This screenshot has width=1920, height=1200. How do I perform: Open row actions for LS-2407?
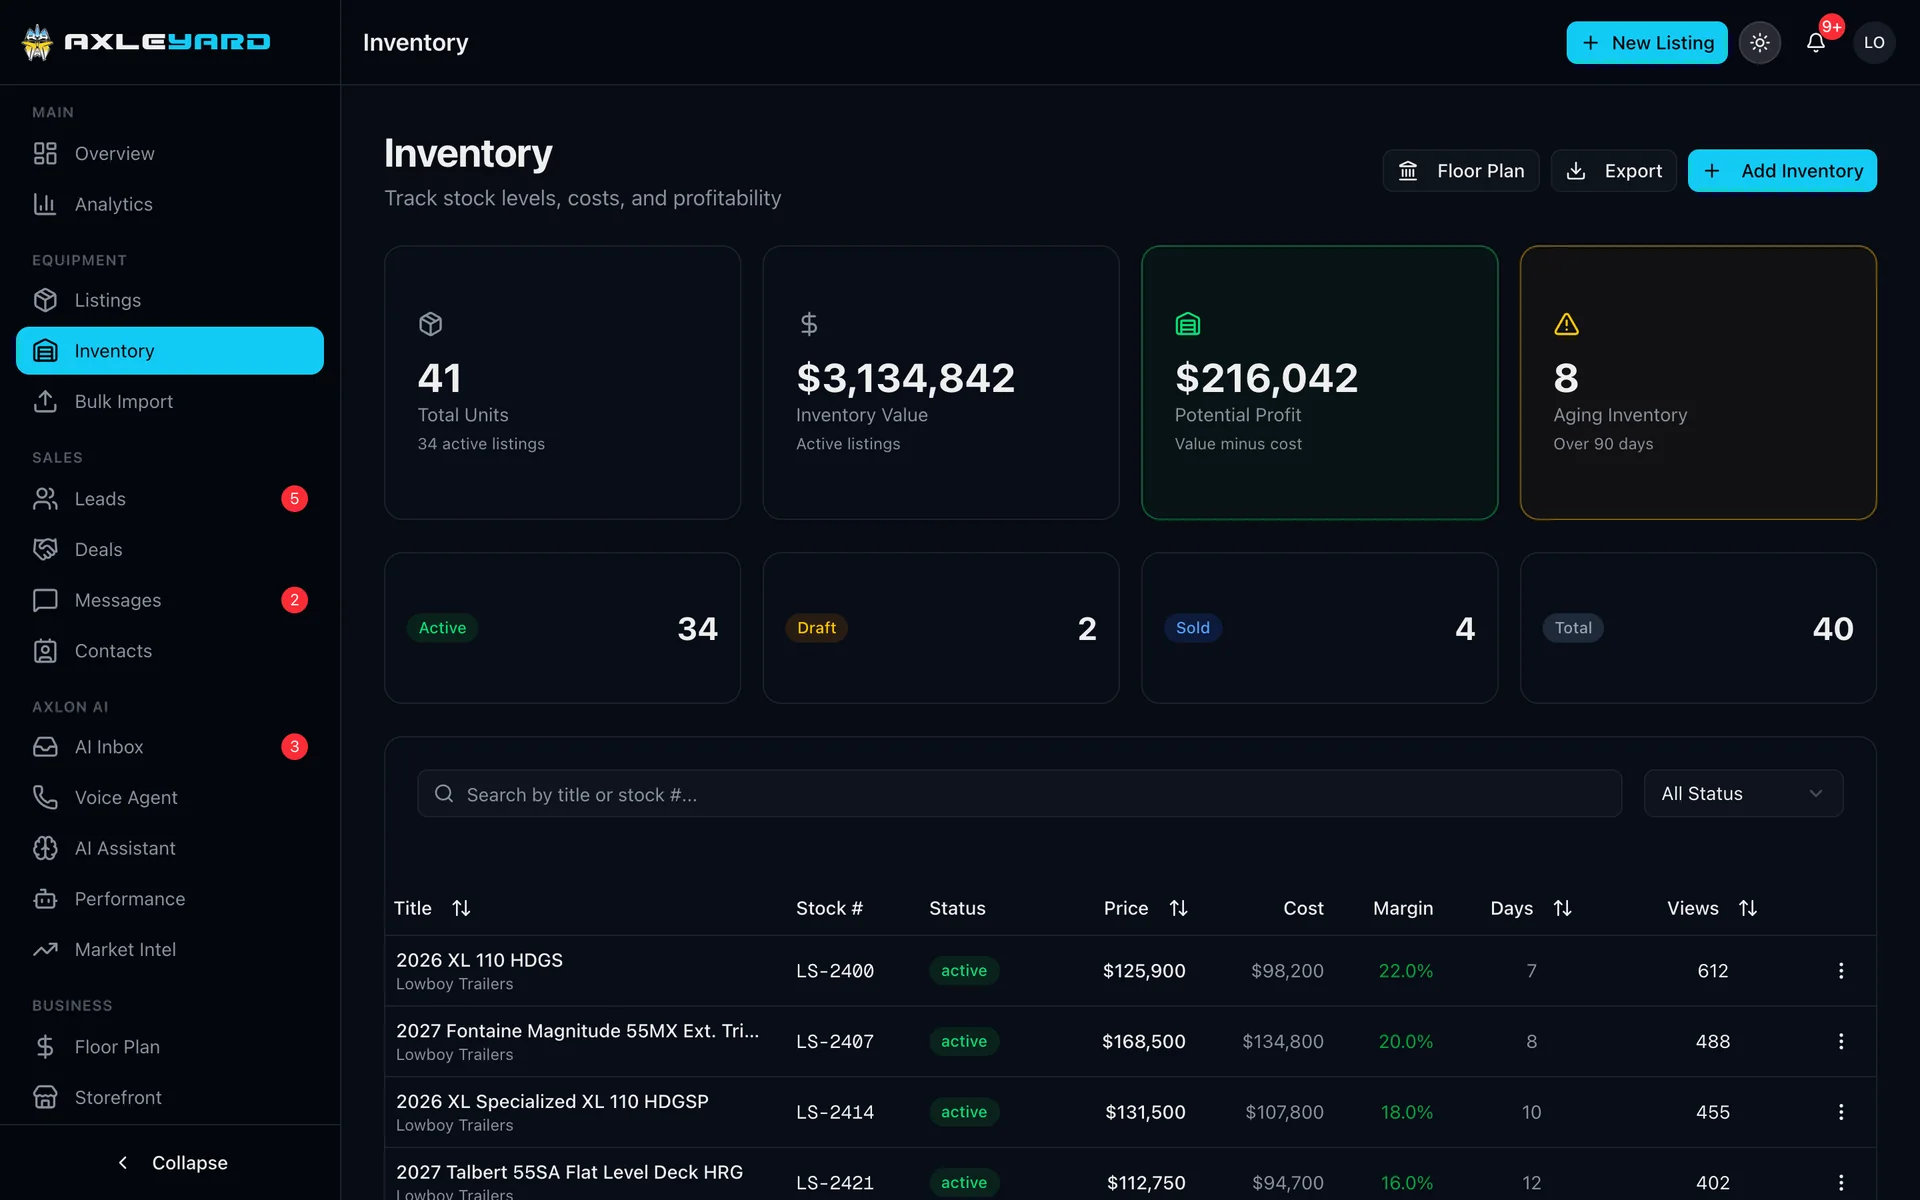click(1840, 1041)
